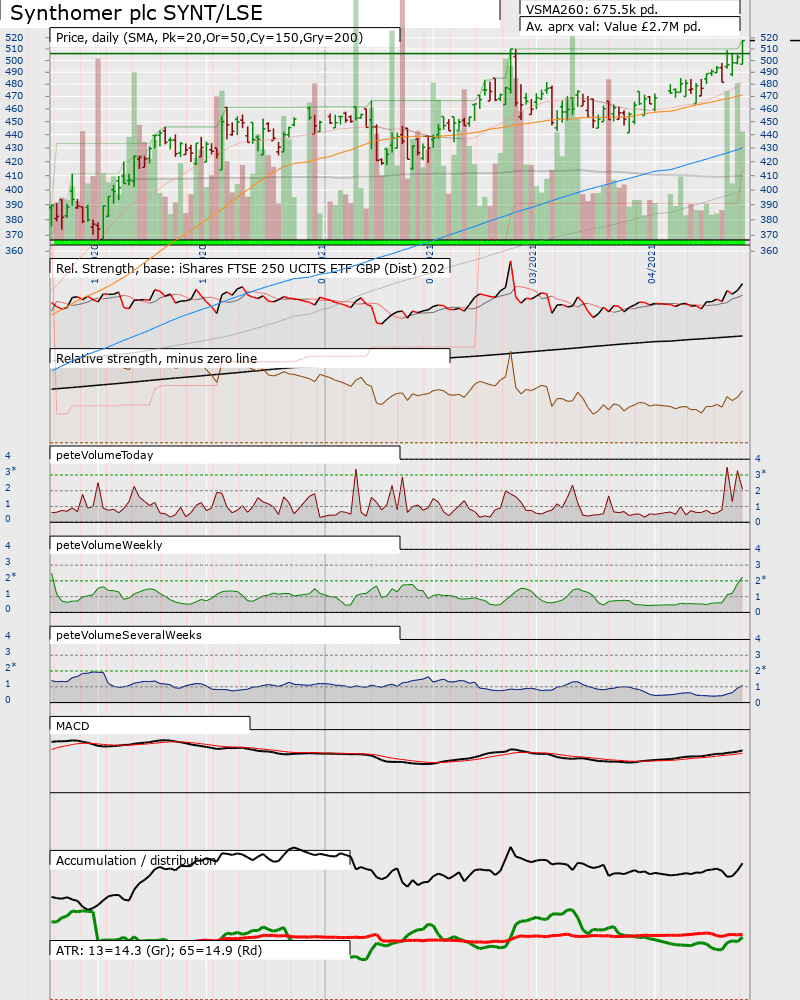Select the Price, daily SMA panel header
The width and height of the screenshot is (800, 1000).
coord(209,38)
